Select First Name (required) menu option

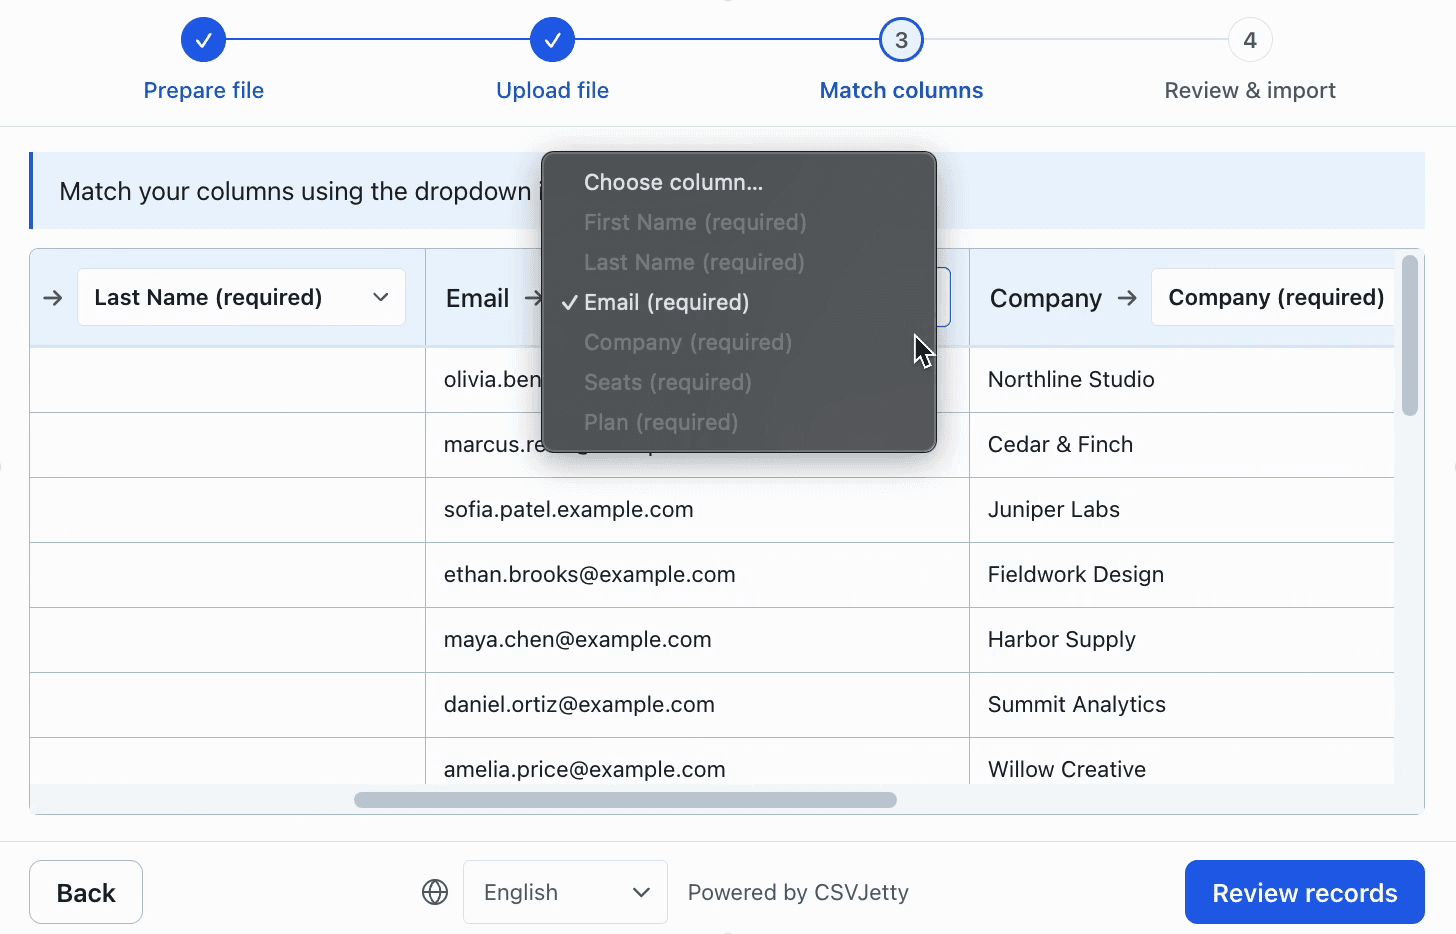point(738,222)
